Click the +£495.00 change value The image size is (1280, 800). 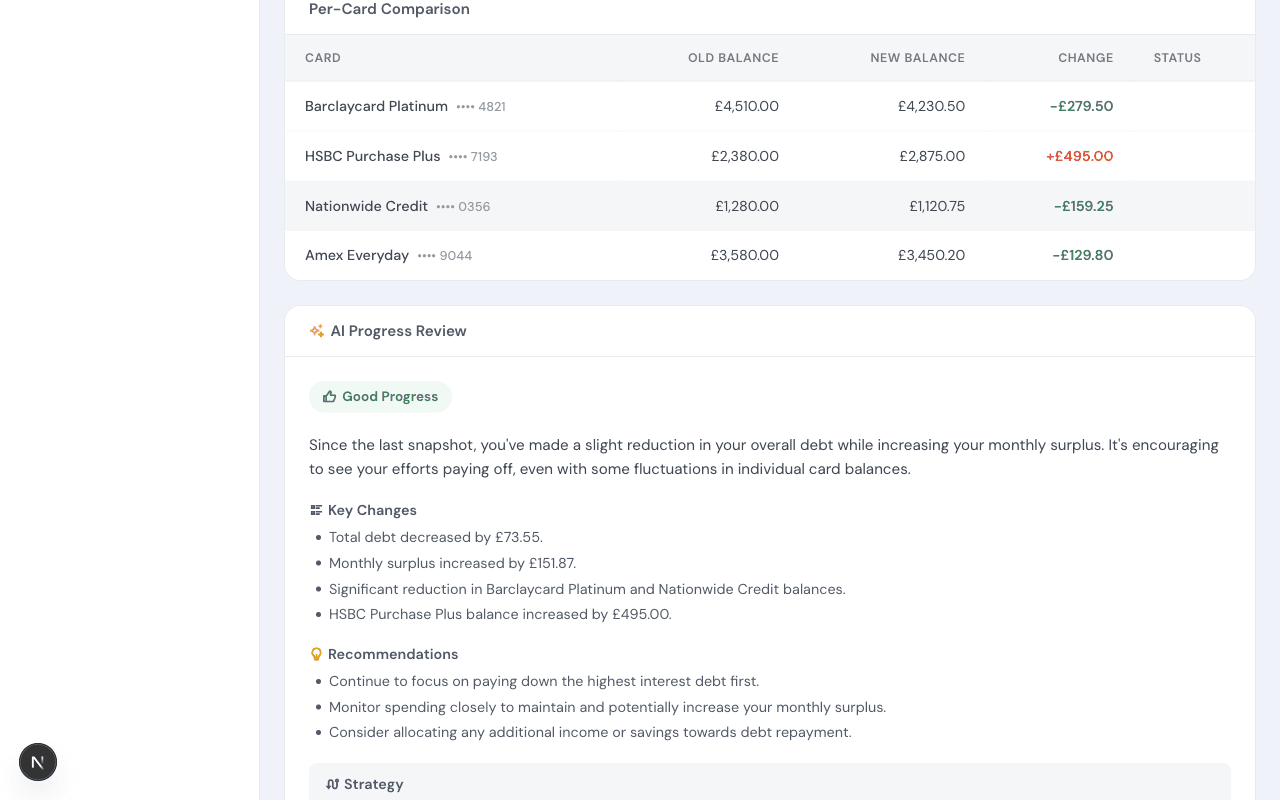1079,156
